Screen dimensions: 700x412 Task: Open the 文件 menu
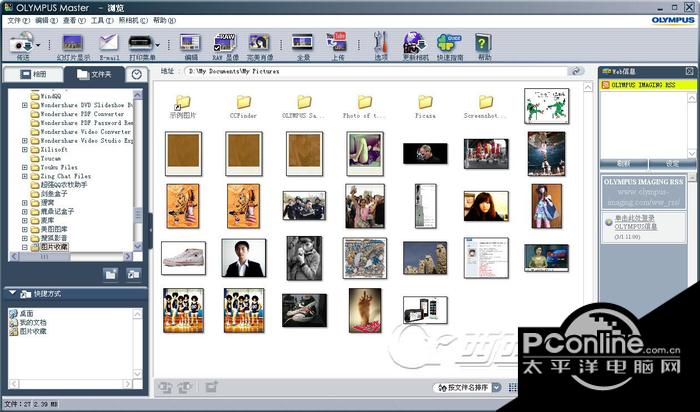pyautogui.click(x=19, y=21)
